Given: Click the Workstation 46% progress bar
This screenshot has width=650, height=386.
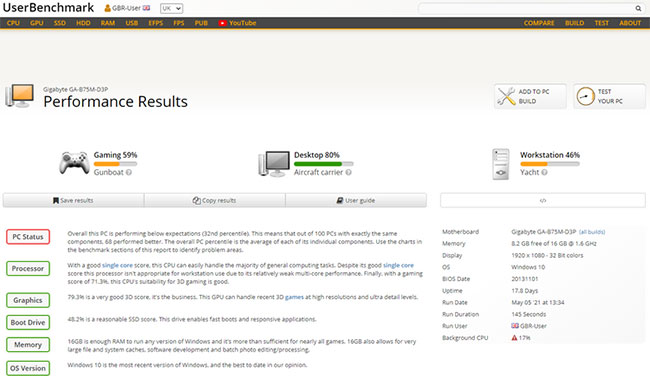Looking at the screenshot, I should point(550,164).
